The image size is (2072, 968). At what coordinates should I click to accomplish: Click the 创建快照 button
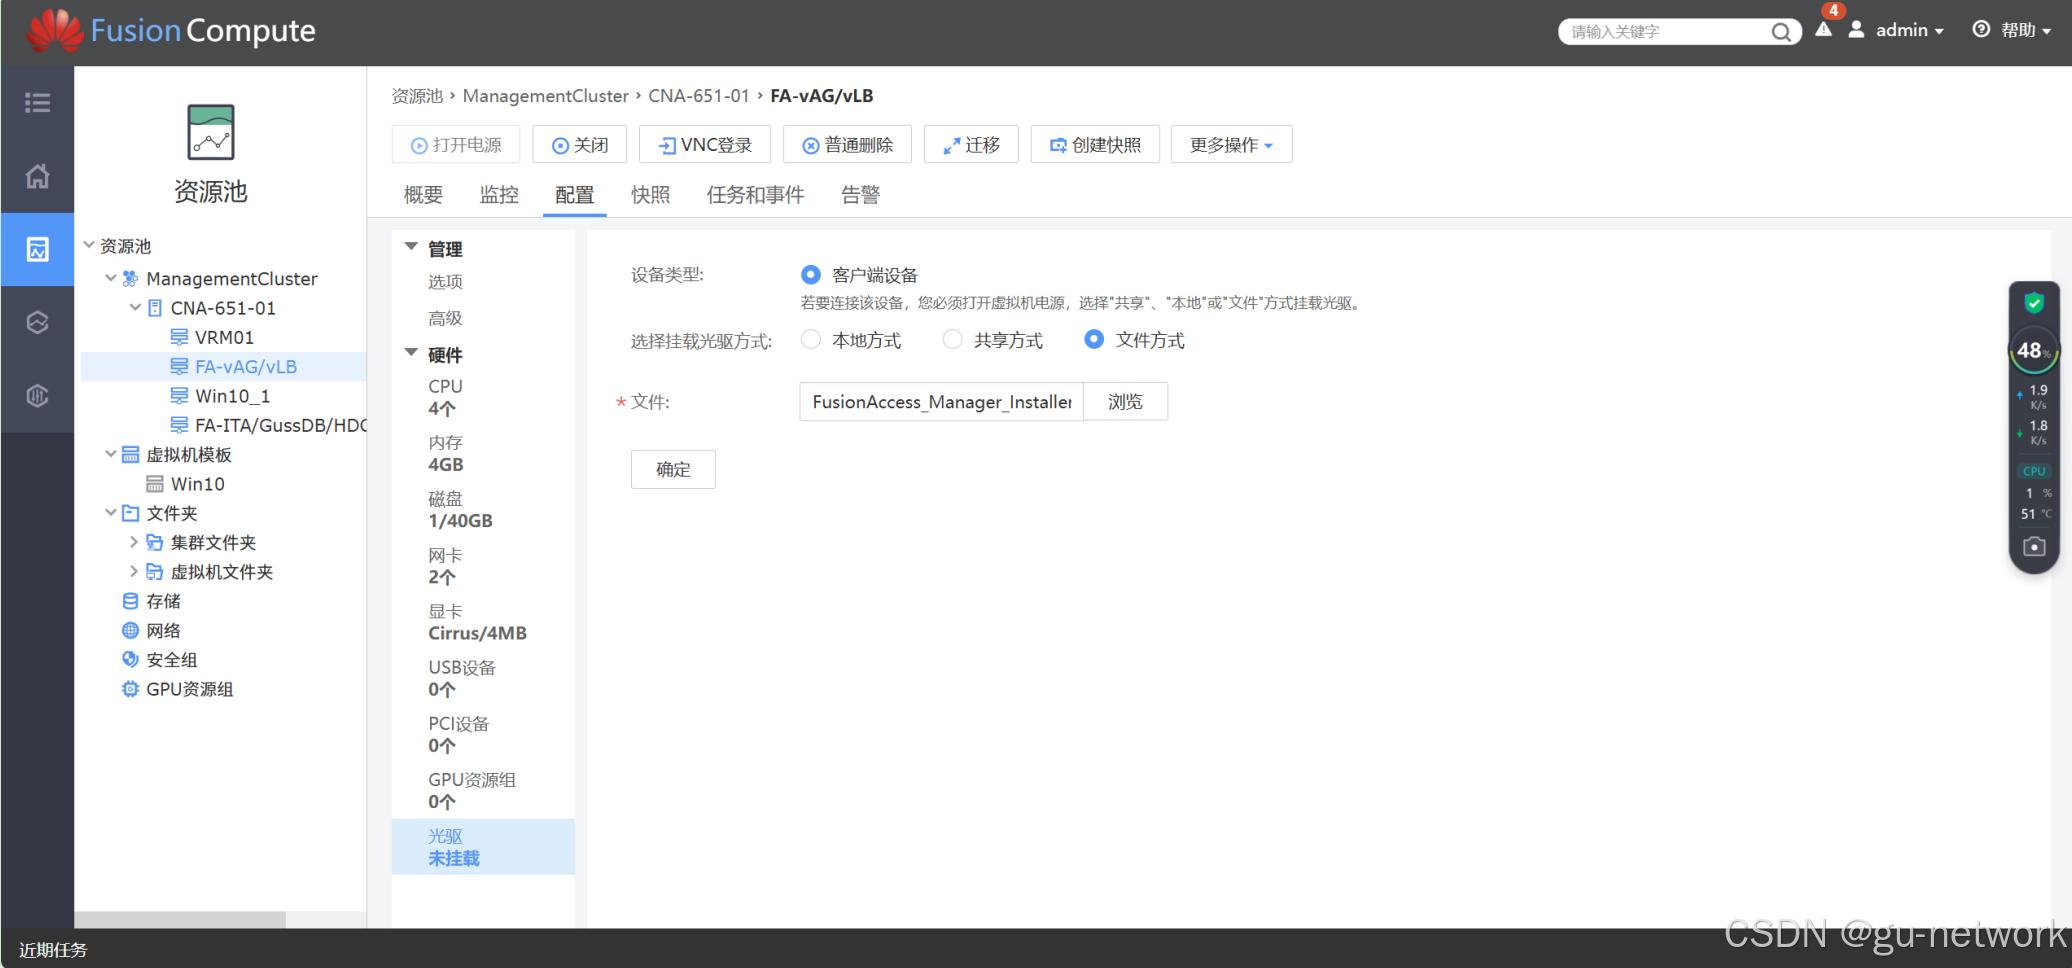(x=1095, y=145)
